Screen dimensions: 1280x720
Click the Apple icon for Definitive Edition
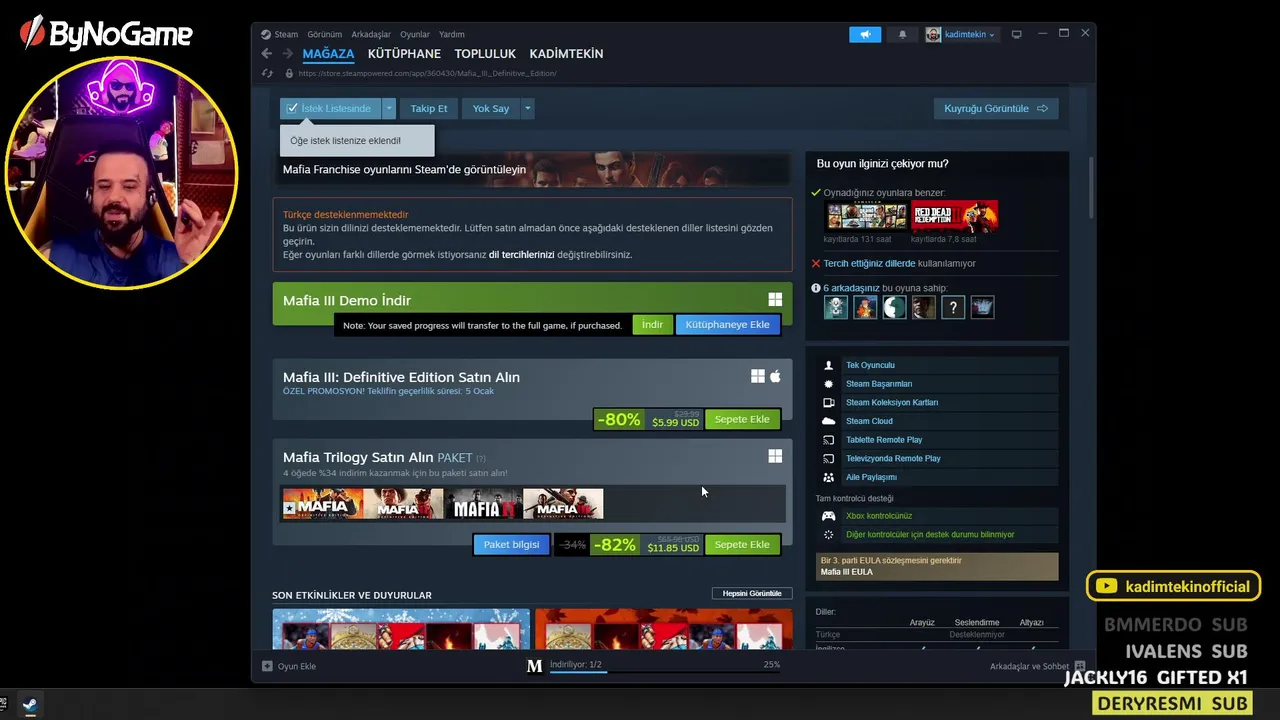point(775,376)
